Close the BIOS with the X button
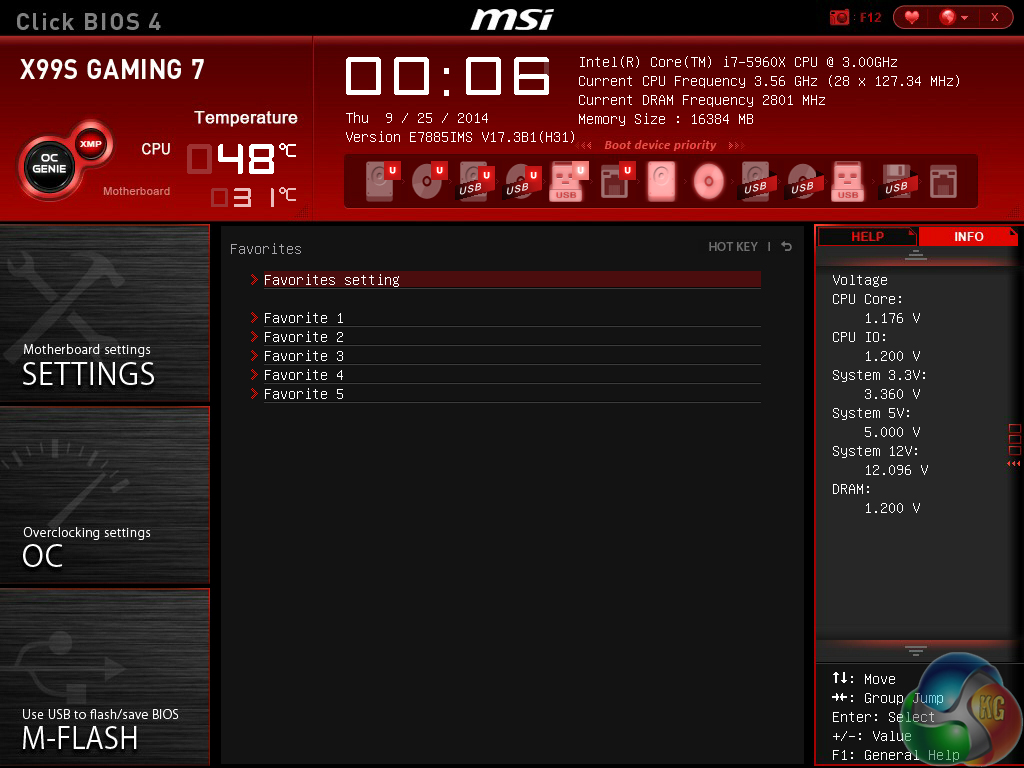 pyautogui.click(x=994, y=17)
